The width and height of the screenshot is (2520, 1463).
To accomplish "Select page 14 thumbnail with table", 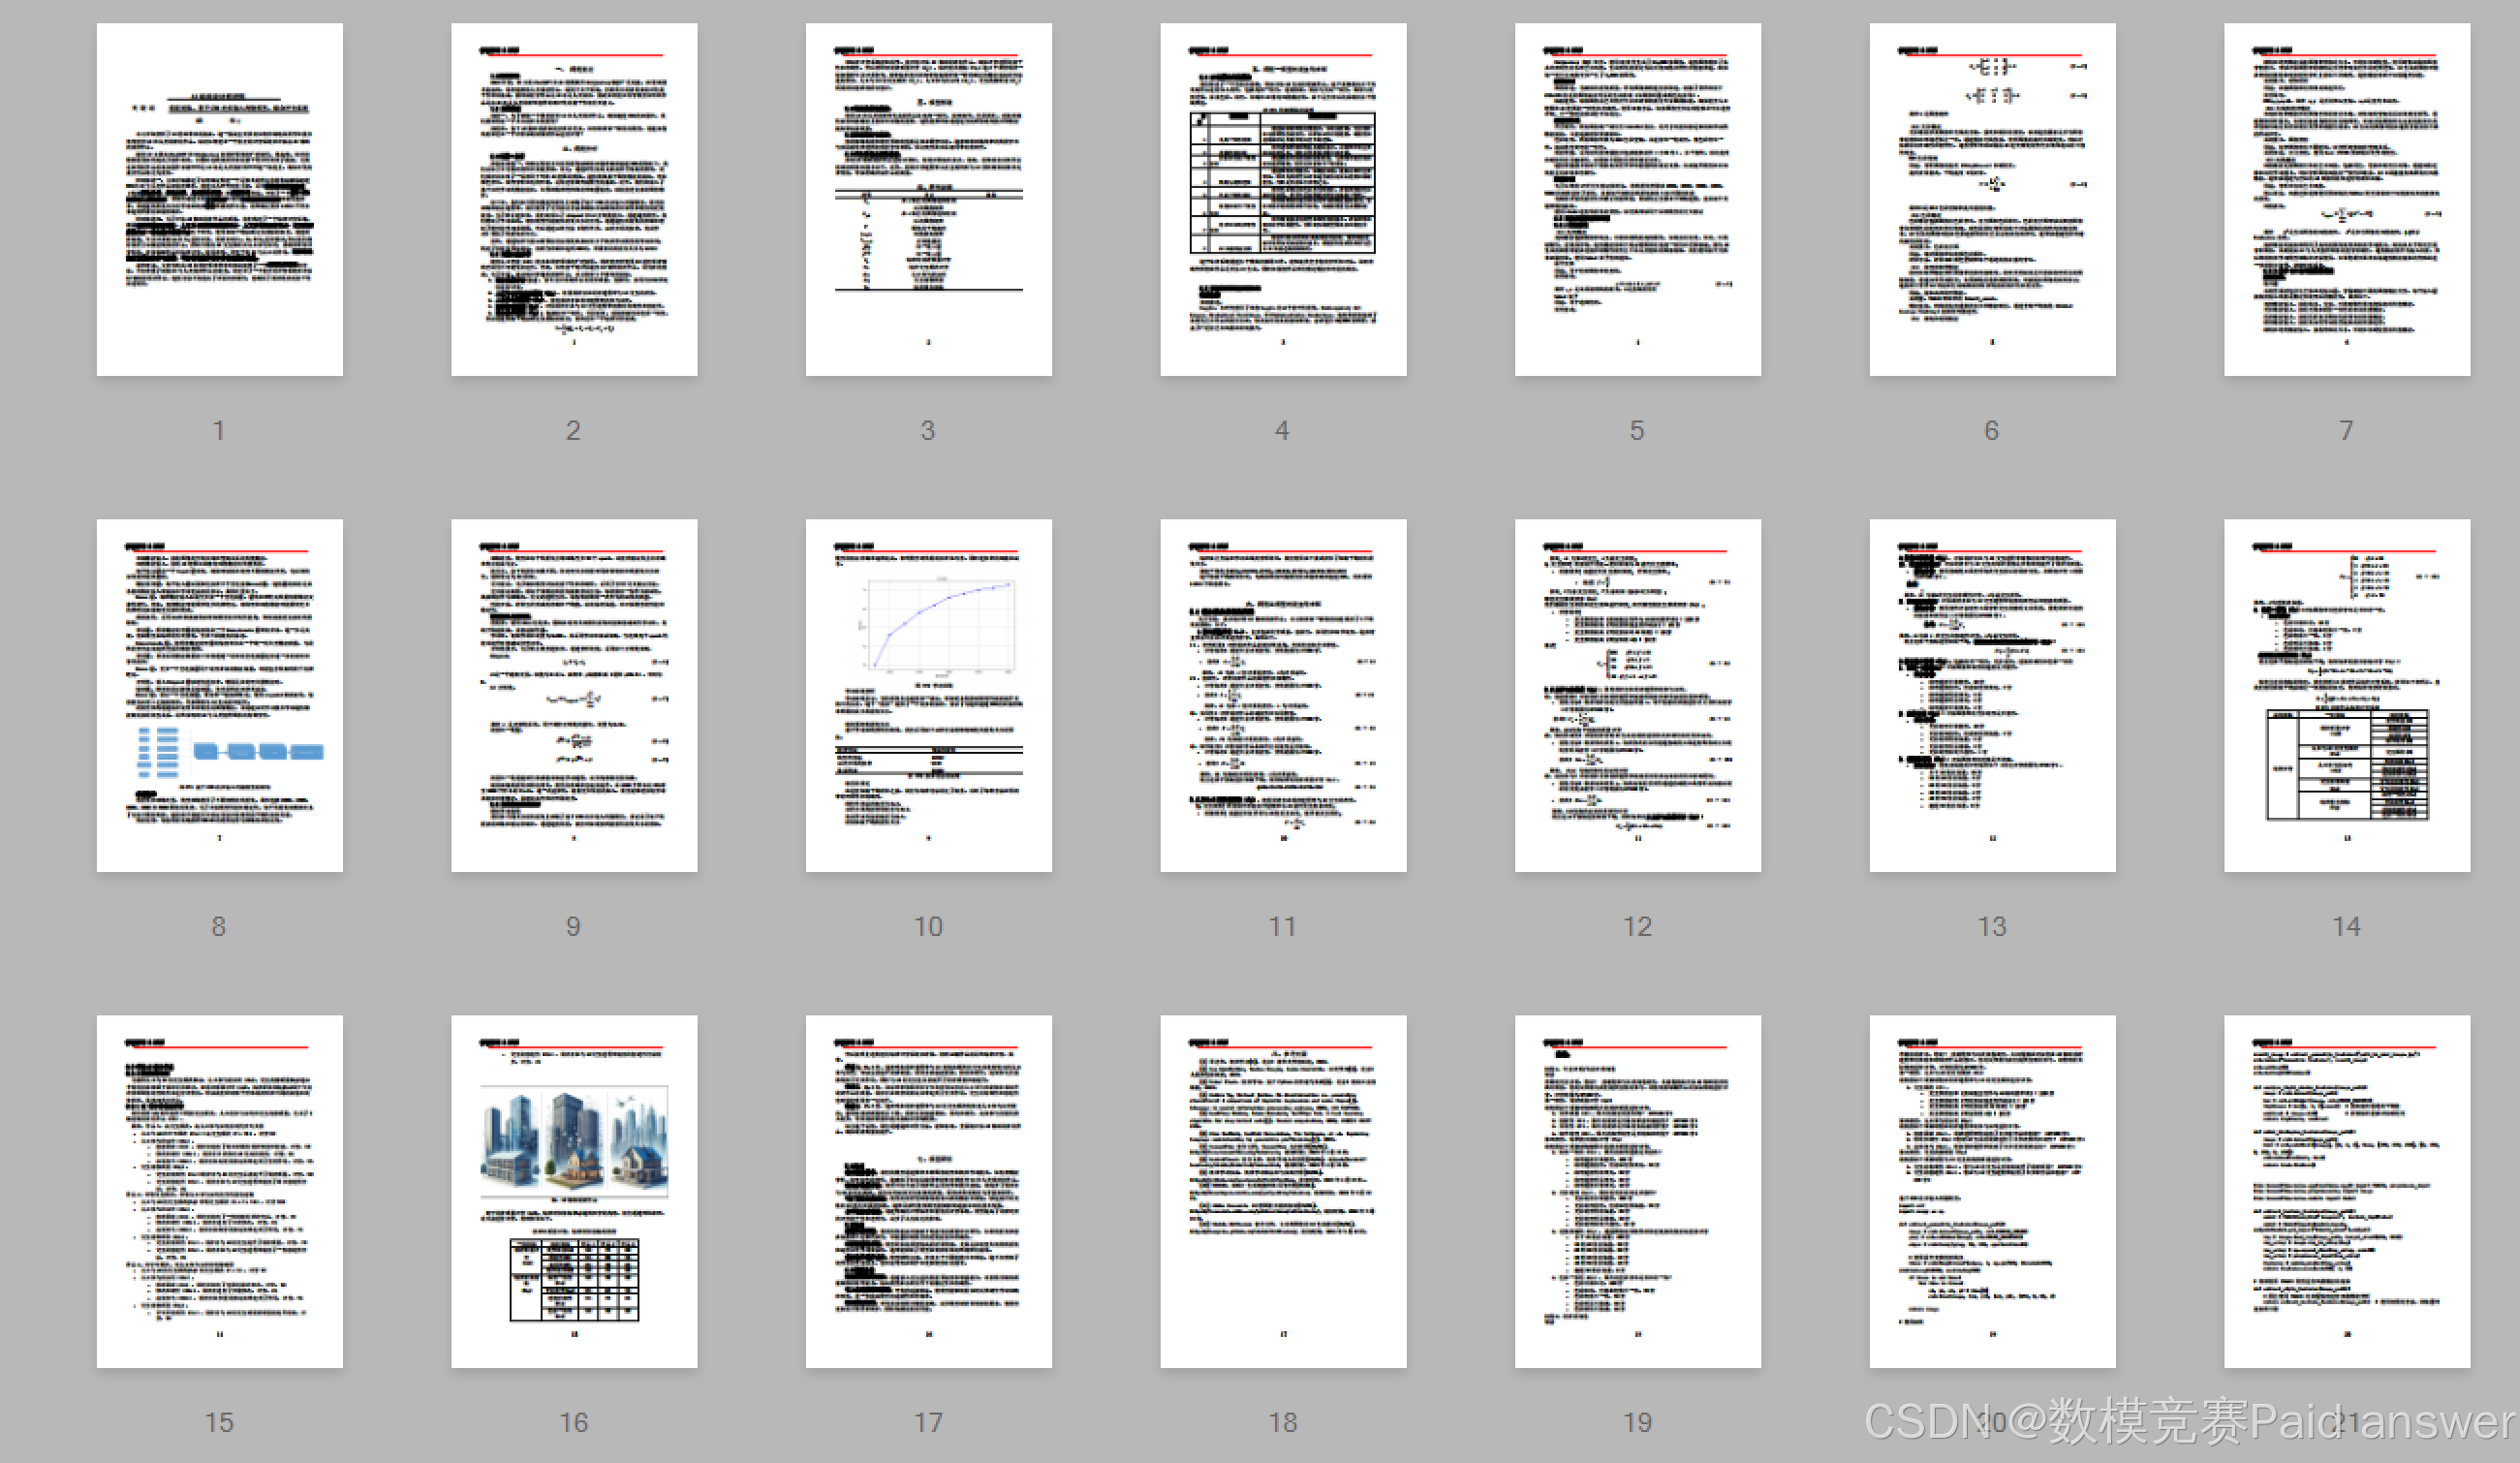I will 2346,695.
